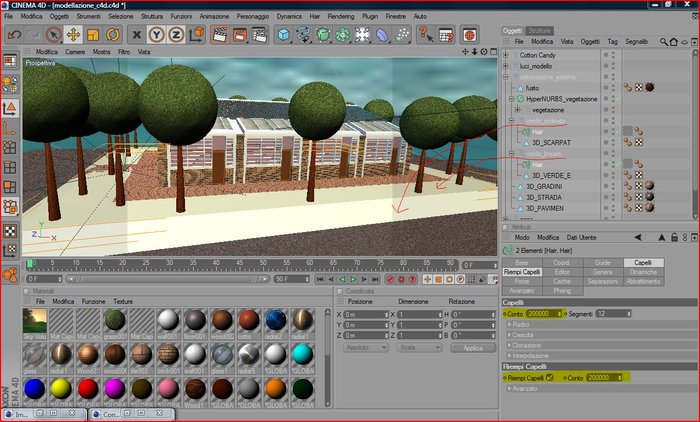Toggle visibility dot for fusto object
Screen dimensions: 700x422
[606, 87]
